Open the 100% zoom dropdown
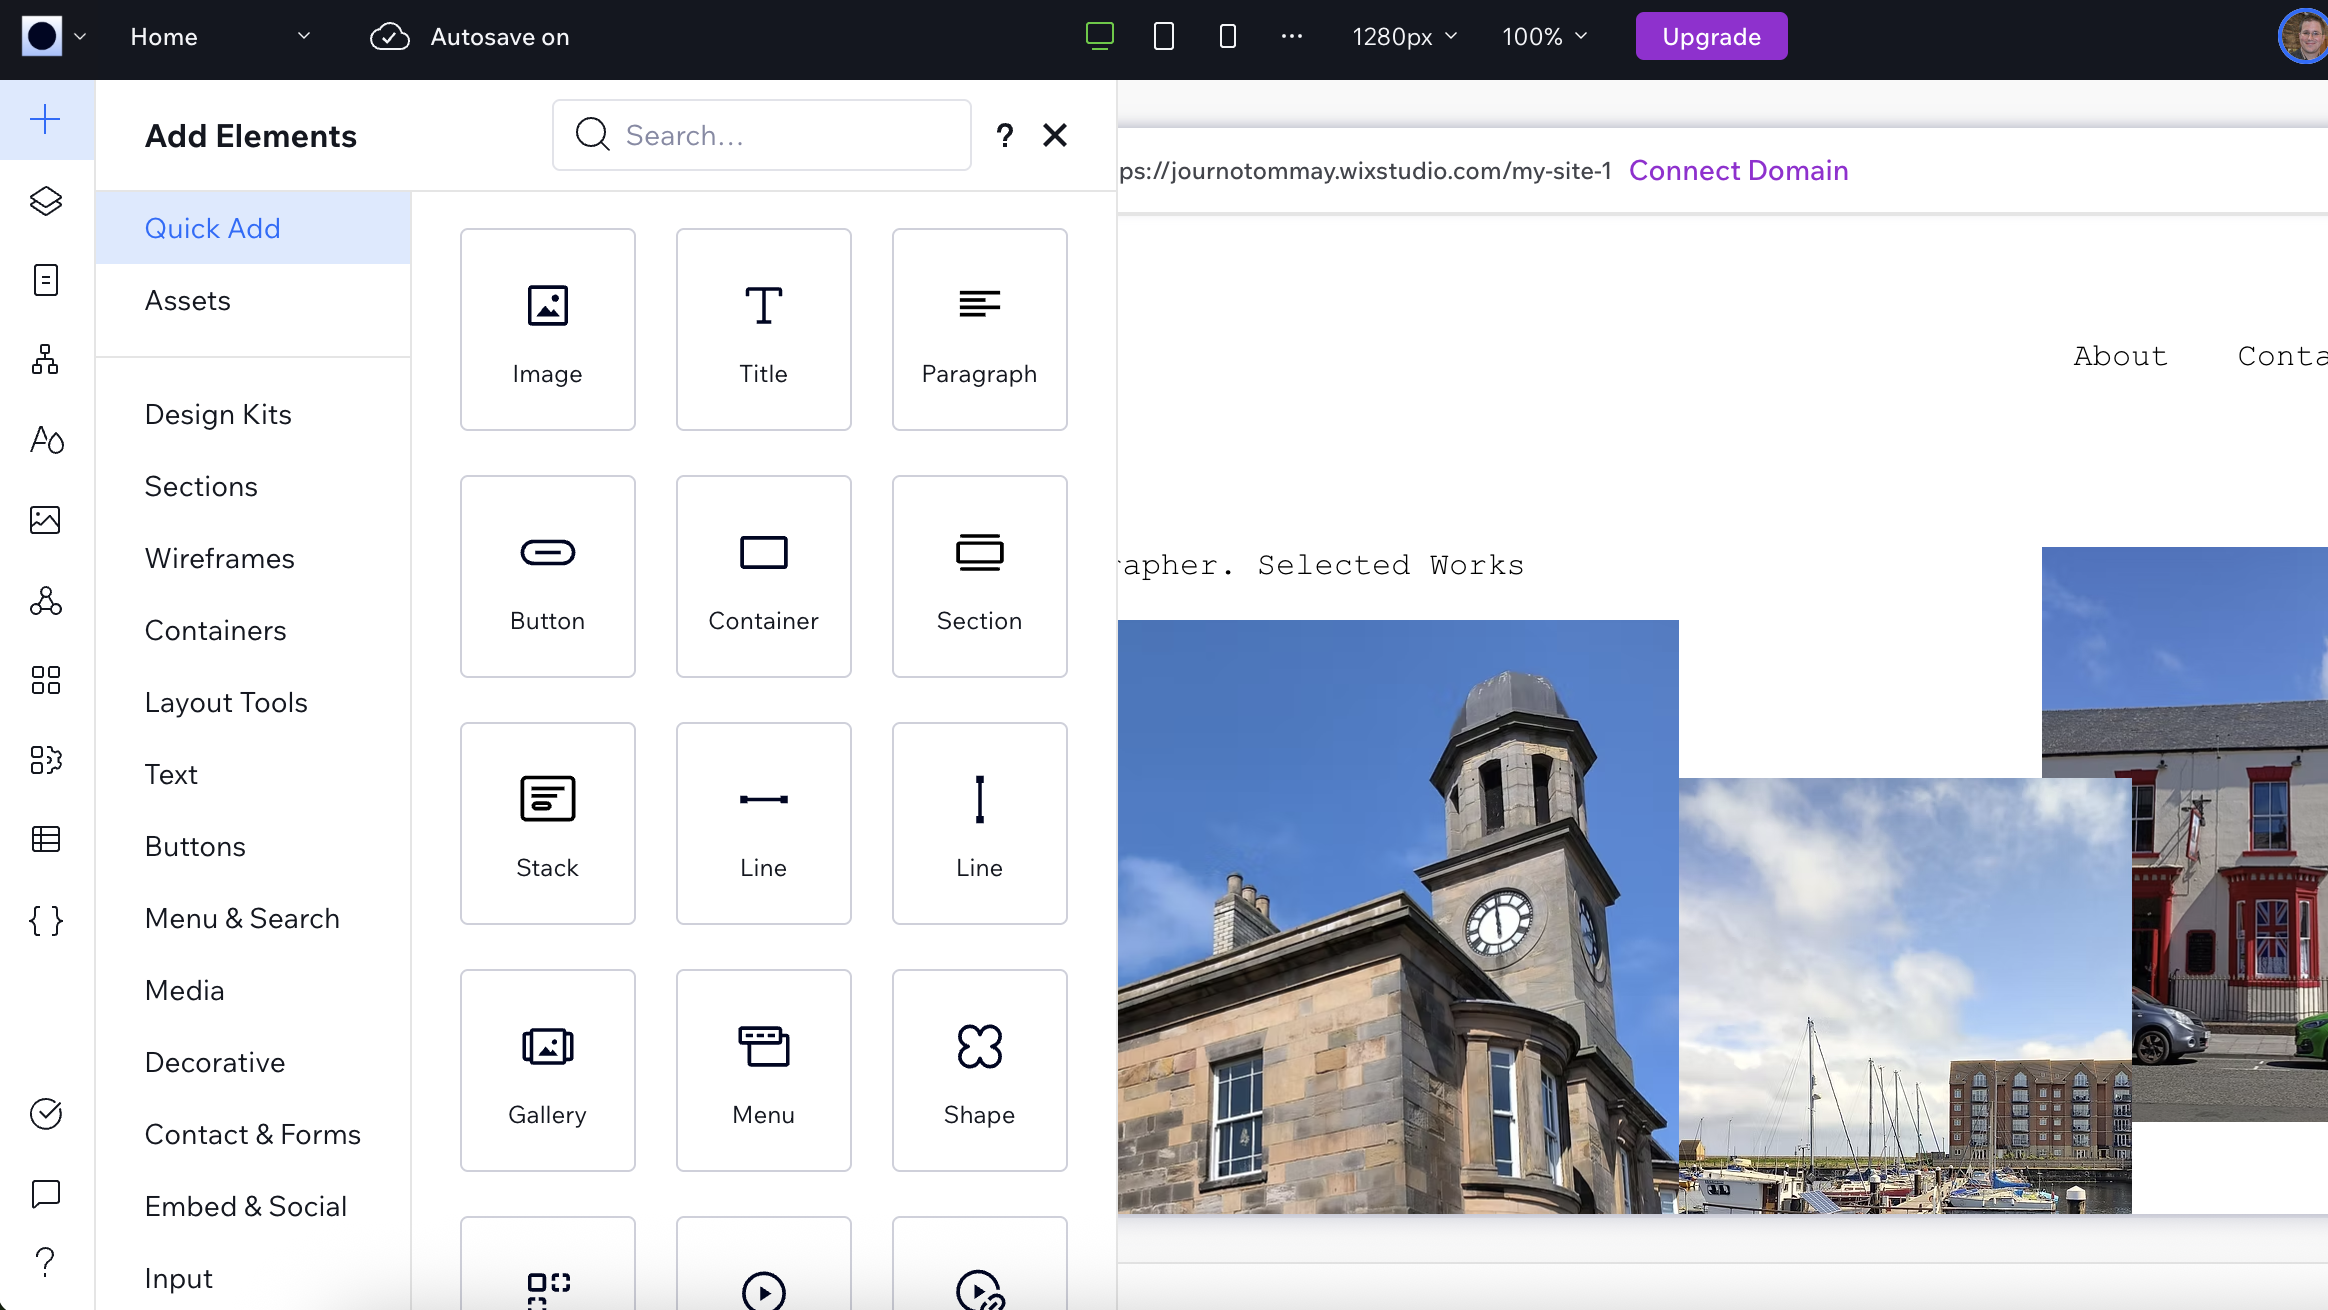This screenshot has height=1310, width=2328. (x=1545, y=37)
